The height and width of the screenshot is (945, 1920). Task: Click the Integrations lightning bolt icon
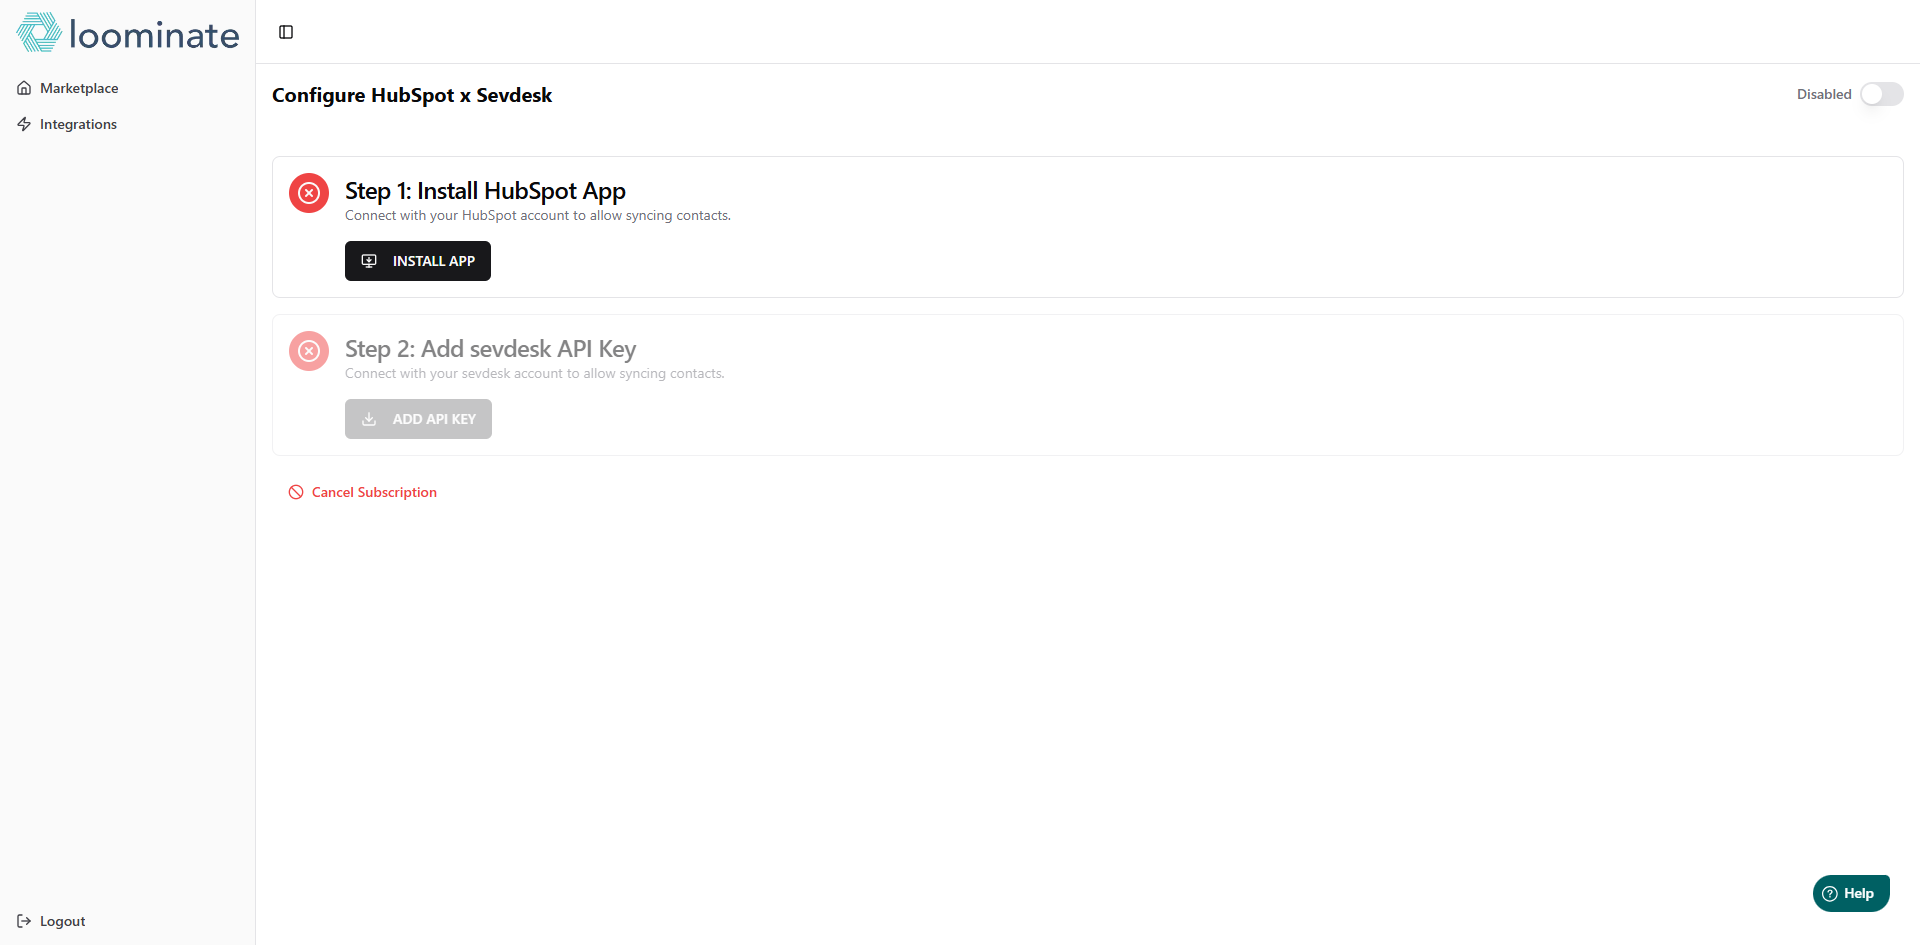point(24,124)
